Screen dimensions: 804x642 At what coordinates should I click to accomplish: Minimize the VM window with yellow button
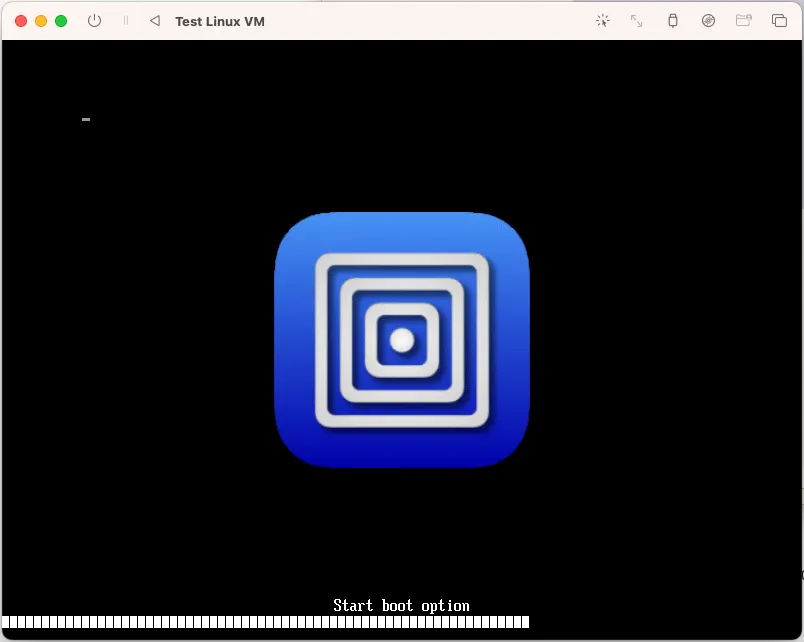[41, 21]
